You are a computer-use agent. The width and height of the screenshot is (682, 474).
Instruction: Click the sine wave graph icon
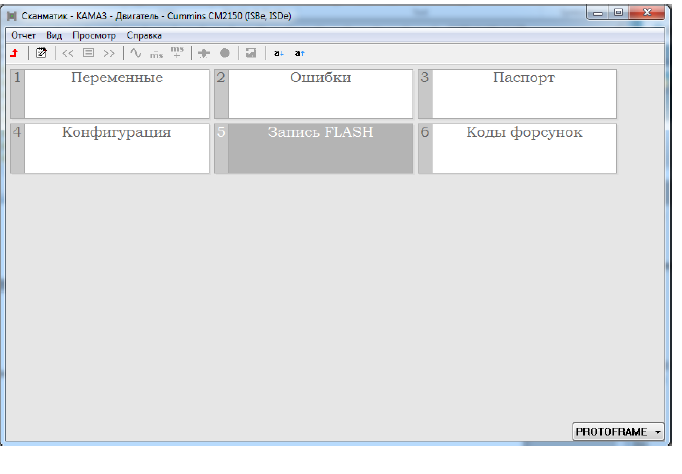coord(136,53)
